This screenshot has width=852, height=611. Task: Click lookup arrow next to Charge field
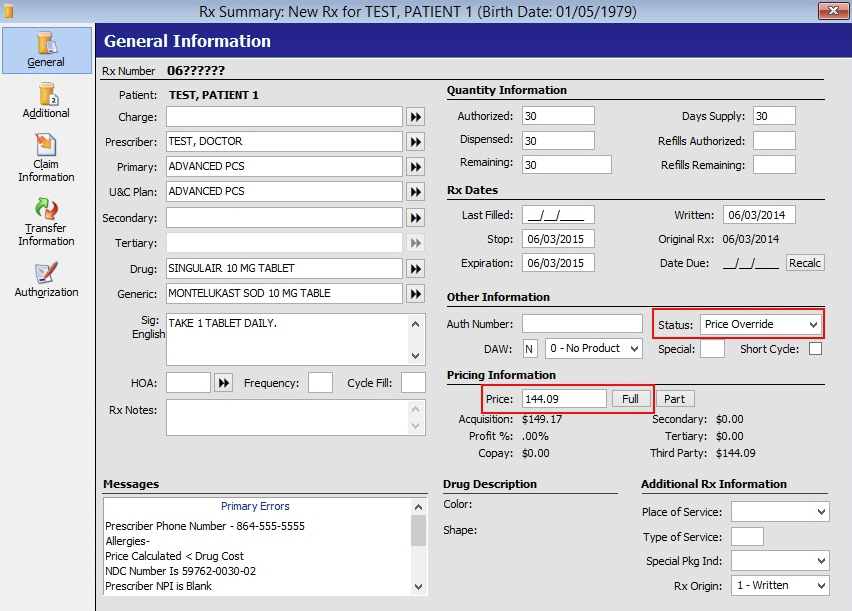[x=416, y=117]
